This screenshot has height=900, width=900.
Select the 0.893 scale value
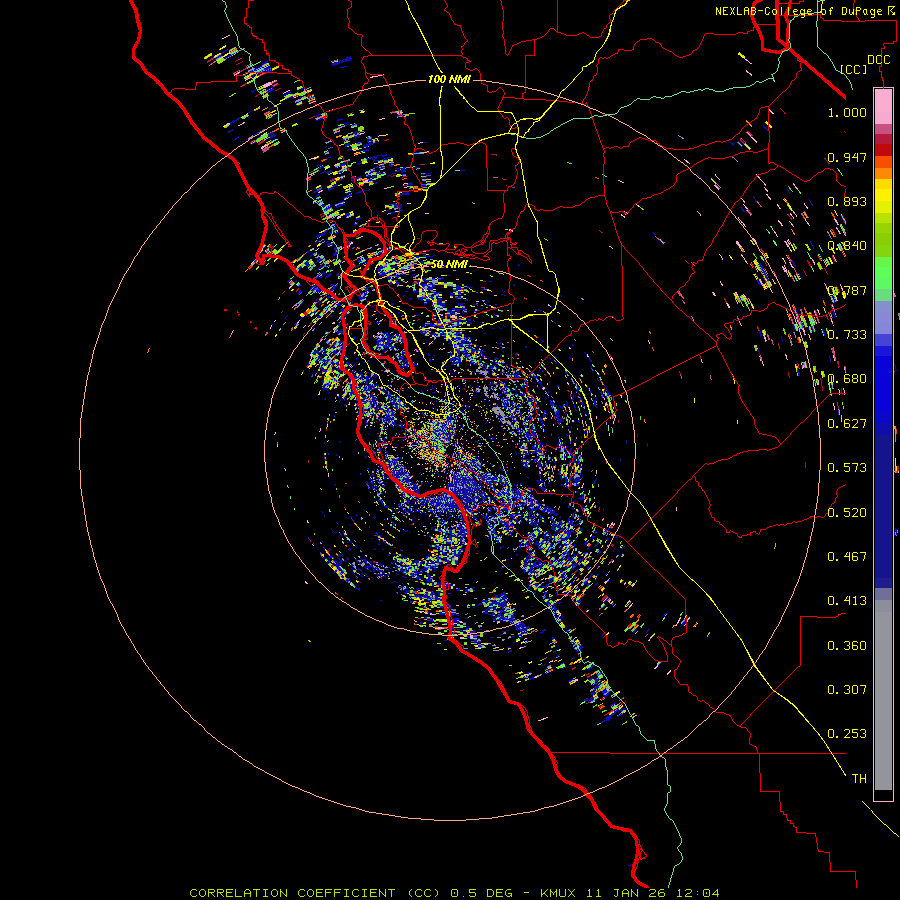(x=847, y=201)
